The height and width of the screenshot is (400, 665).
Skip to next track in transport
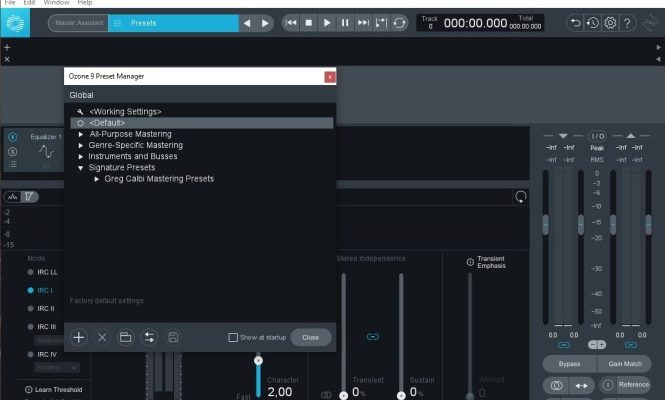click(x=363, y=23)
